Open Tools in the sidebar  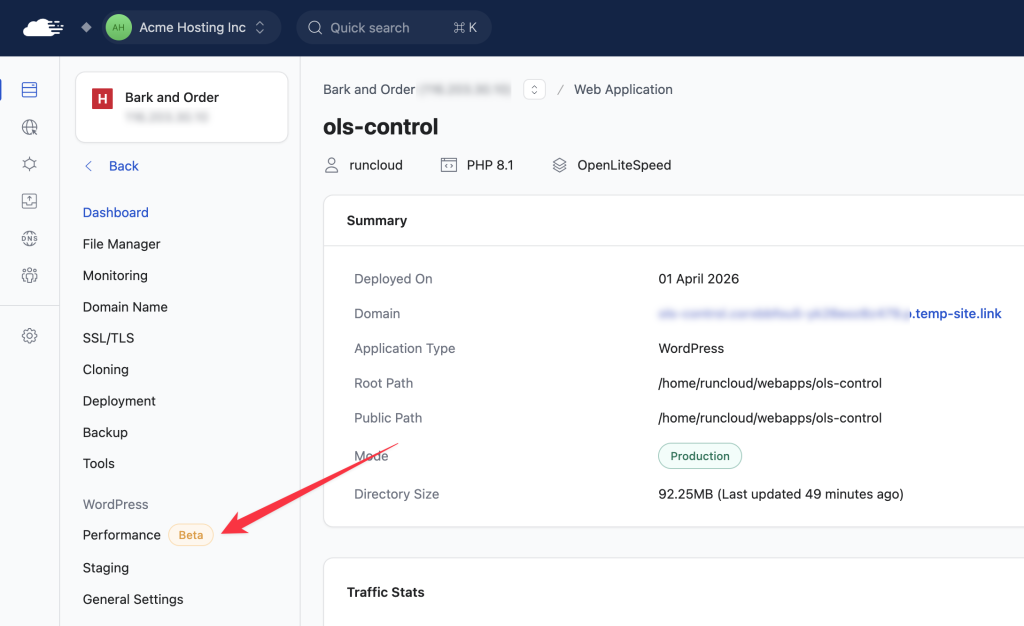[99, 463]
